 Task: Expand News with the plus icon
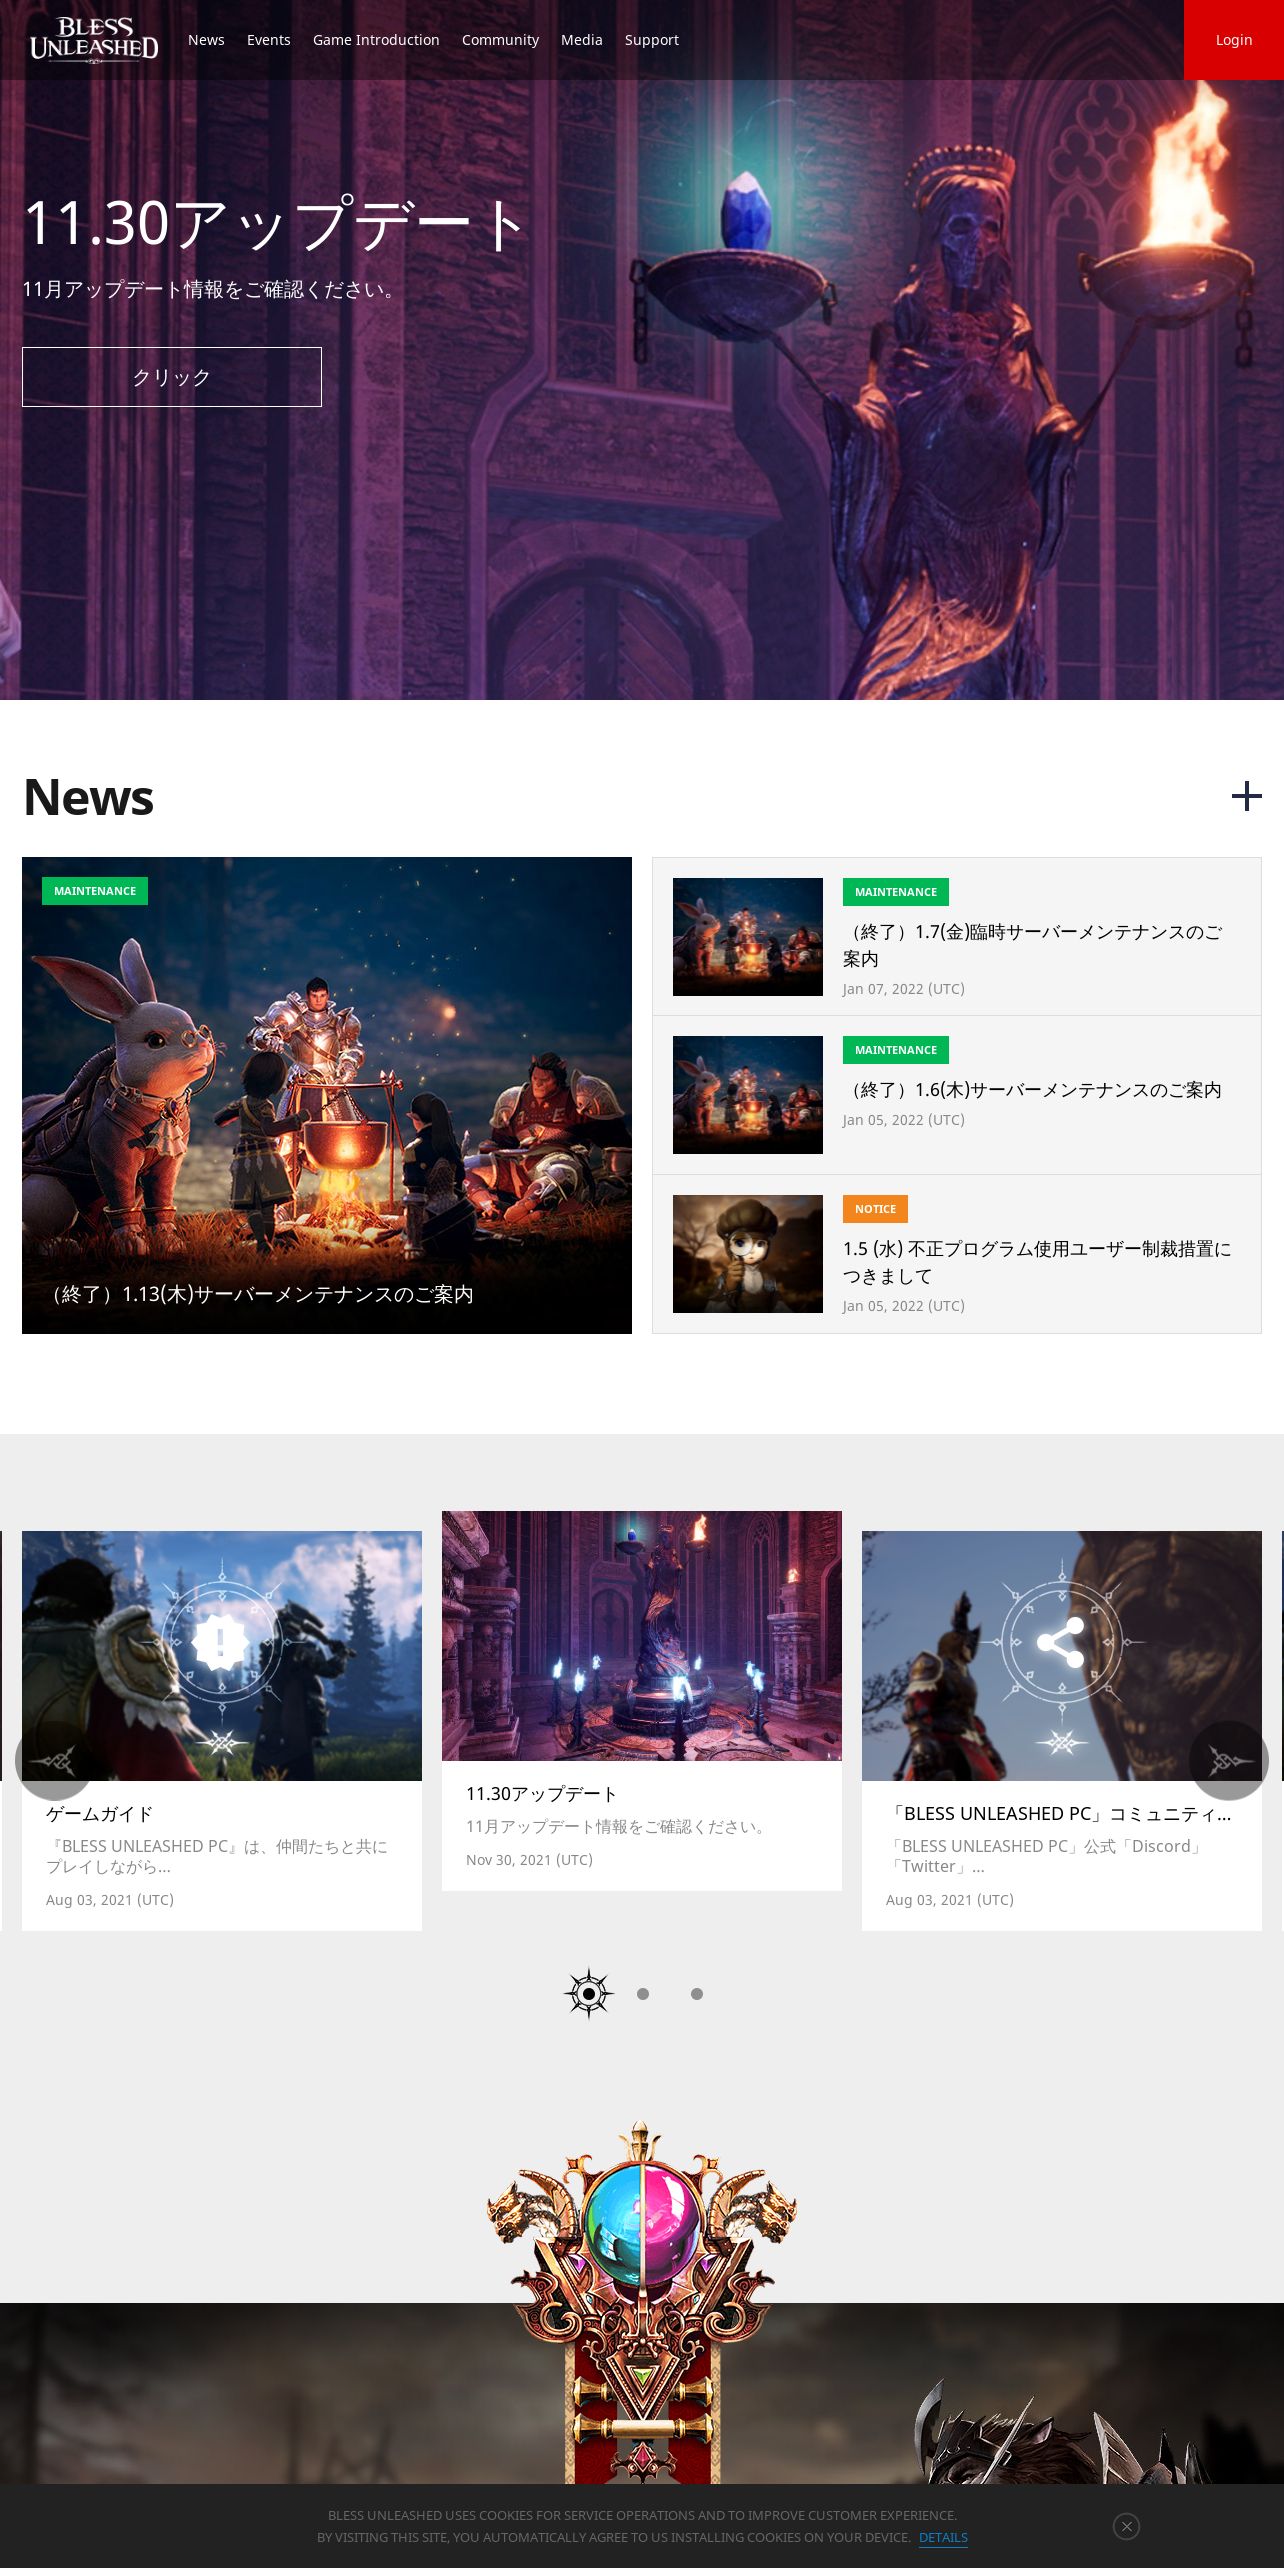1246,797
